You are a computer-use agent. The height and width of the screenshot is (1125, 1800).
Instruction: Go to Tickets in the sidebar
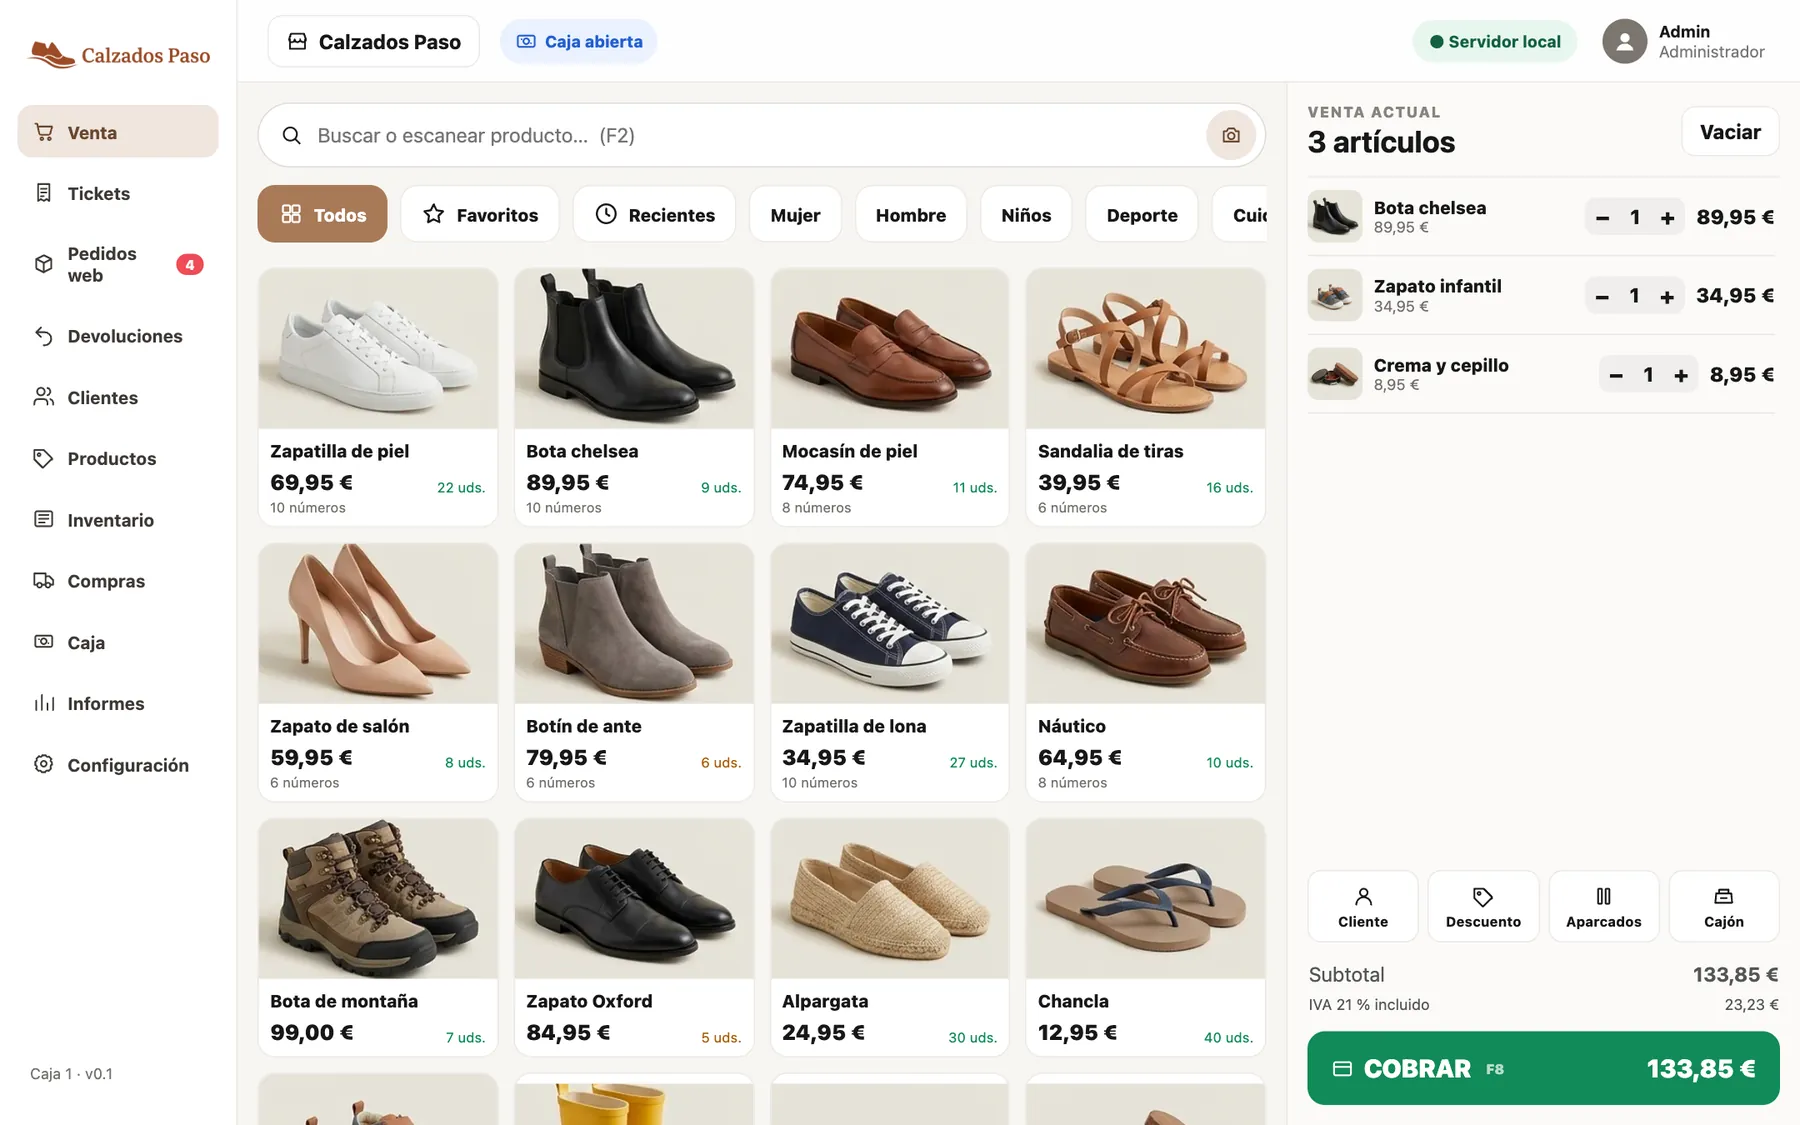click(x=118, y=193)
